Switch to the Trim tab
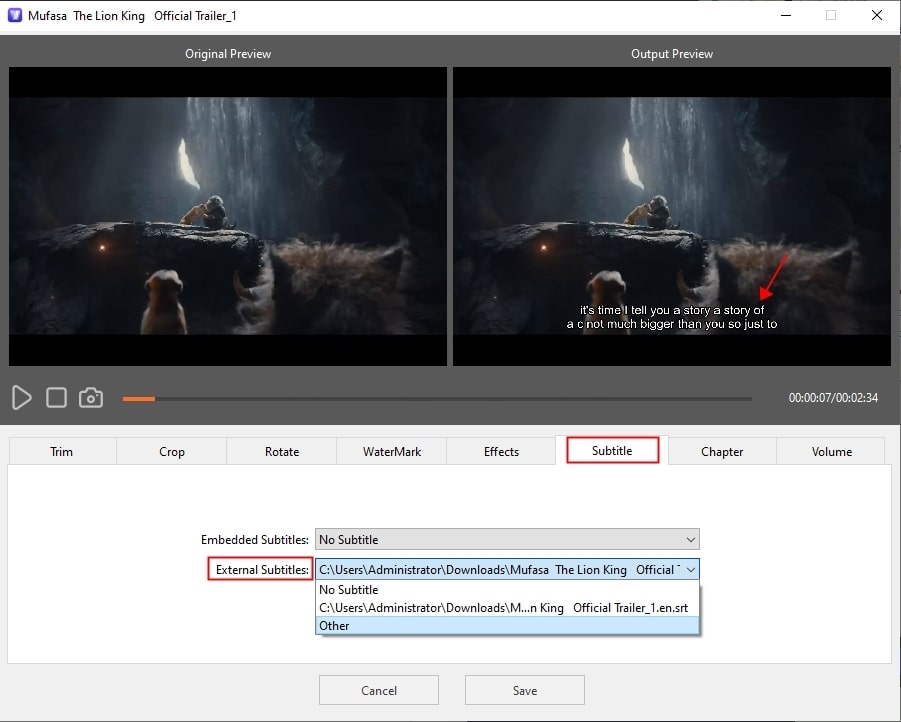Screen dimensions: 901x722 click(61, 451)
